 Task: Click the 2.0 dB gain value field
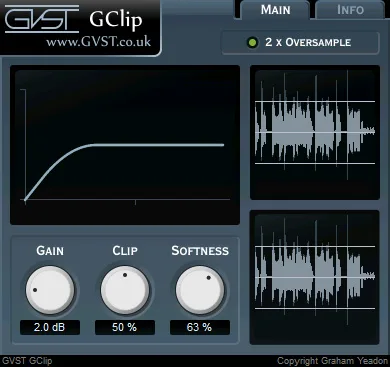point(50,327)
